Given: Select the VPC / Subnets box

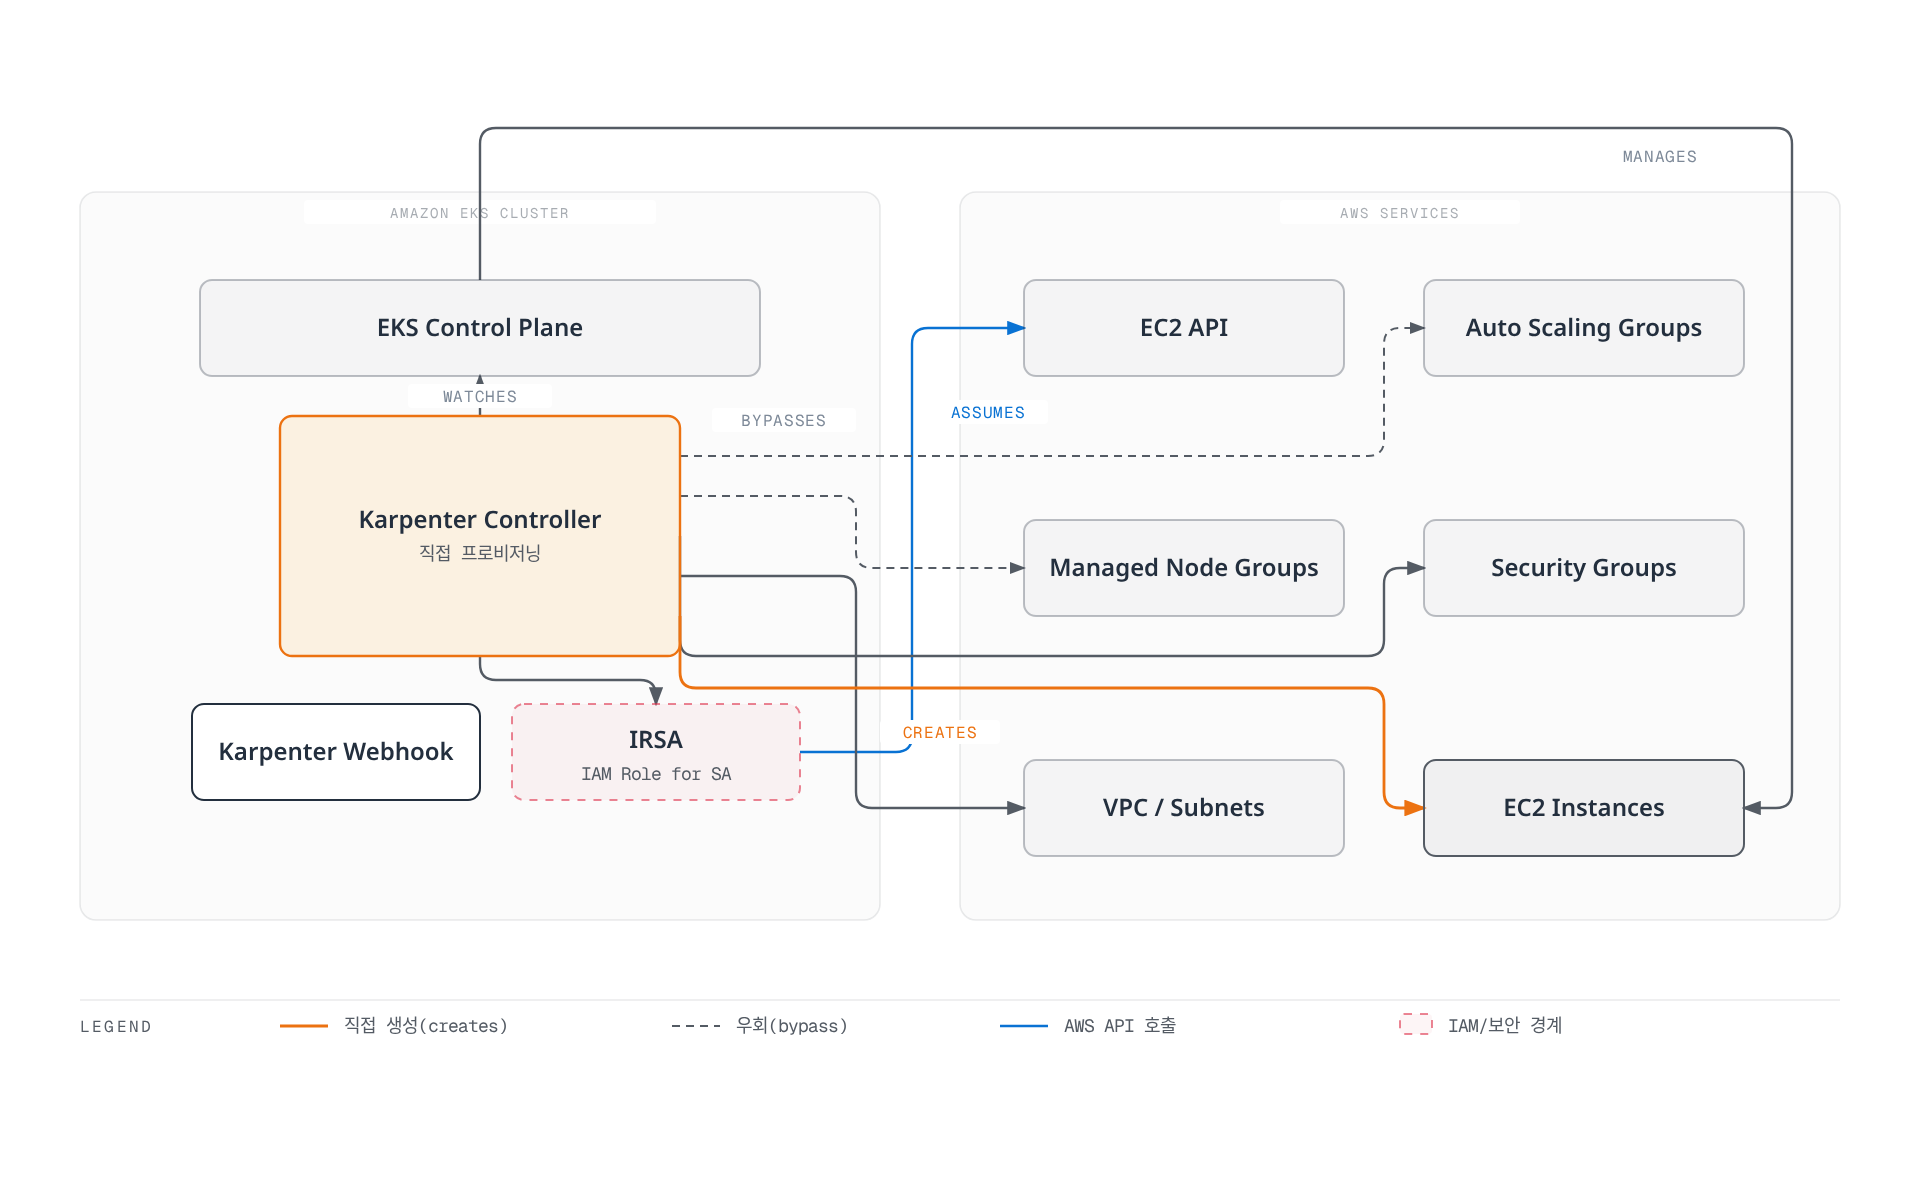Looking at the screenshot, I should tap(1184, 808).
